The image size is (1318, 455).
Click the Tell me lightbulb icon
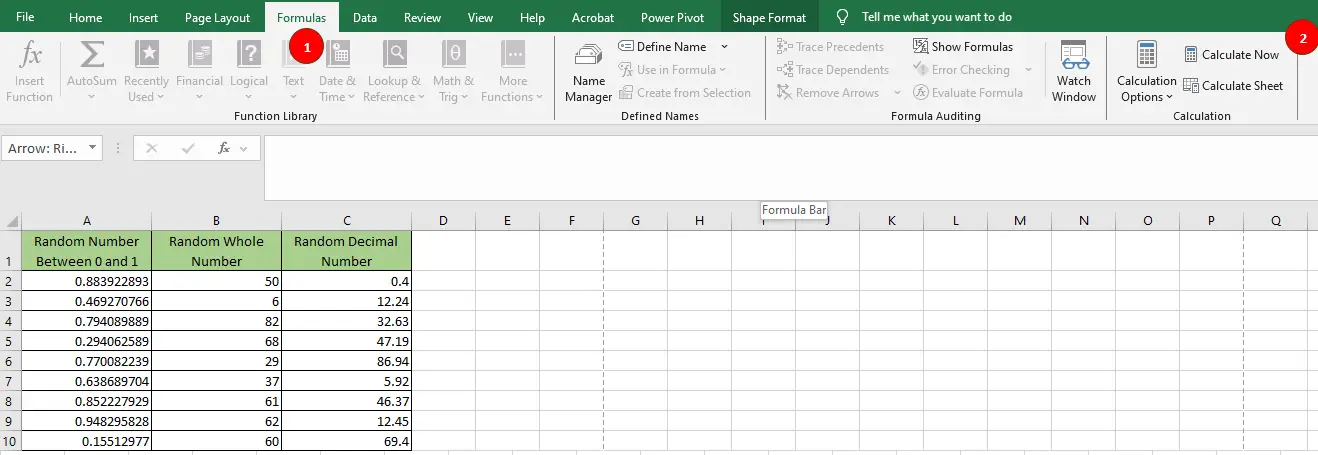pos(843,17)
